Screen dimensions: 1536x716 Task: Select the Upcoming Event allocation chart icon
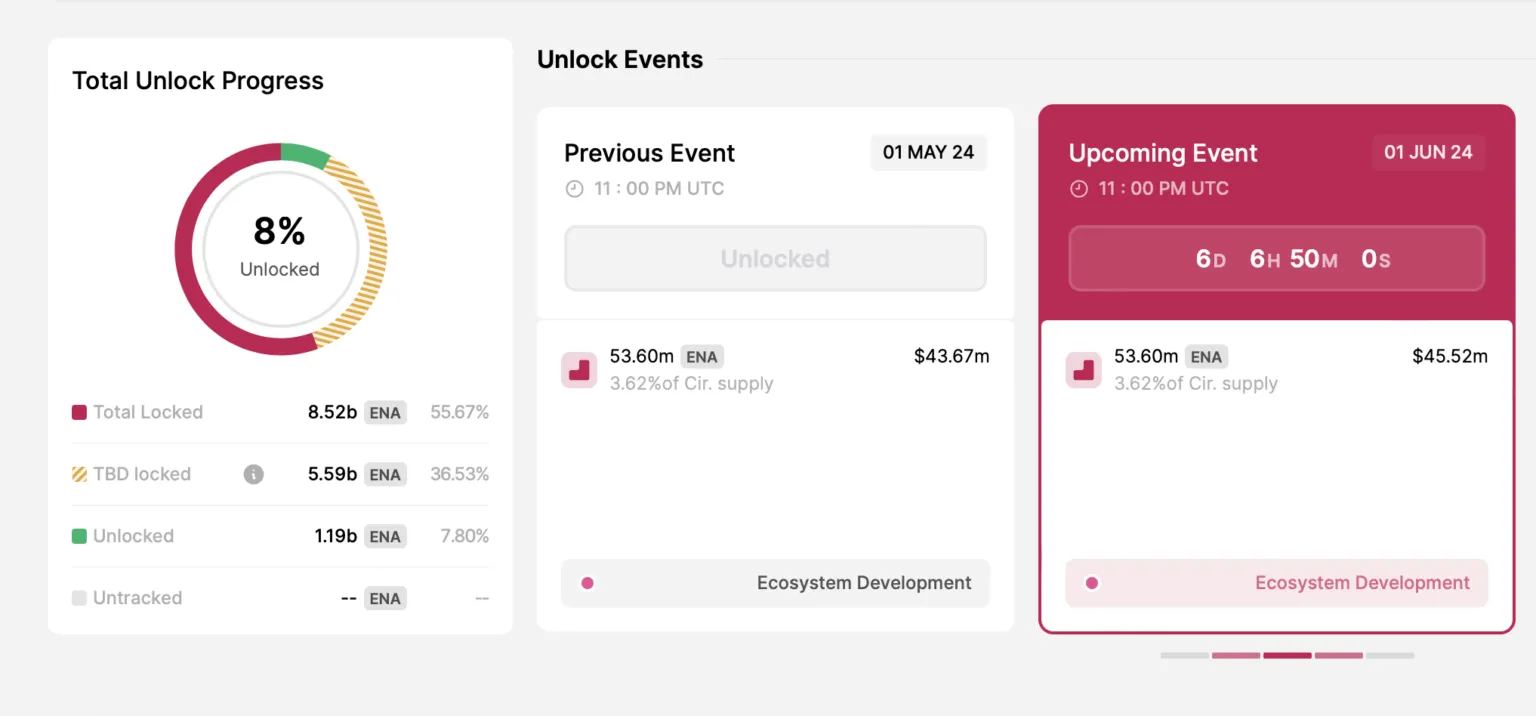1083,370
